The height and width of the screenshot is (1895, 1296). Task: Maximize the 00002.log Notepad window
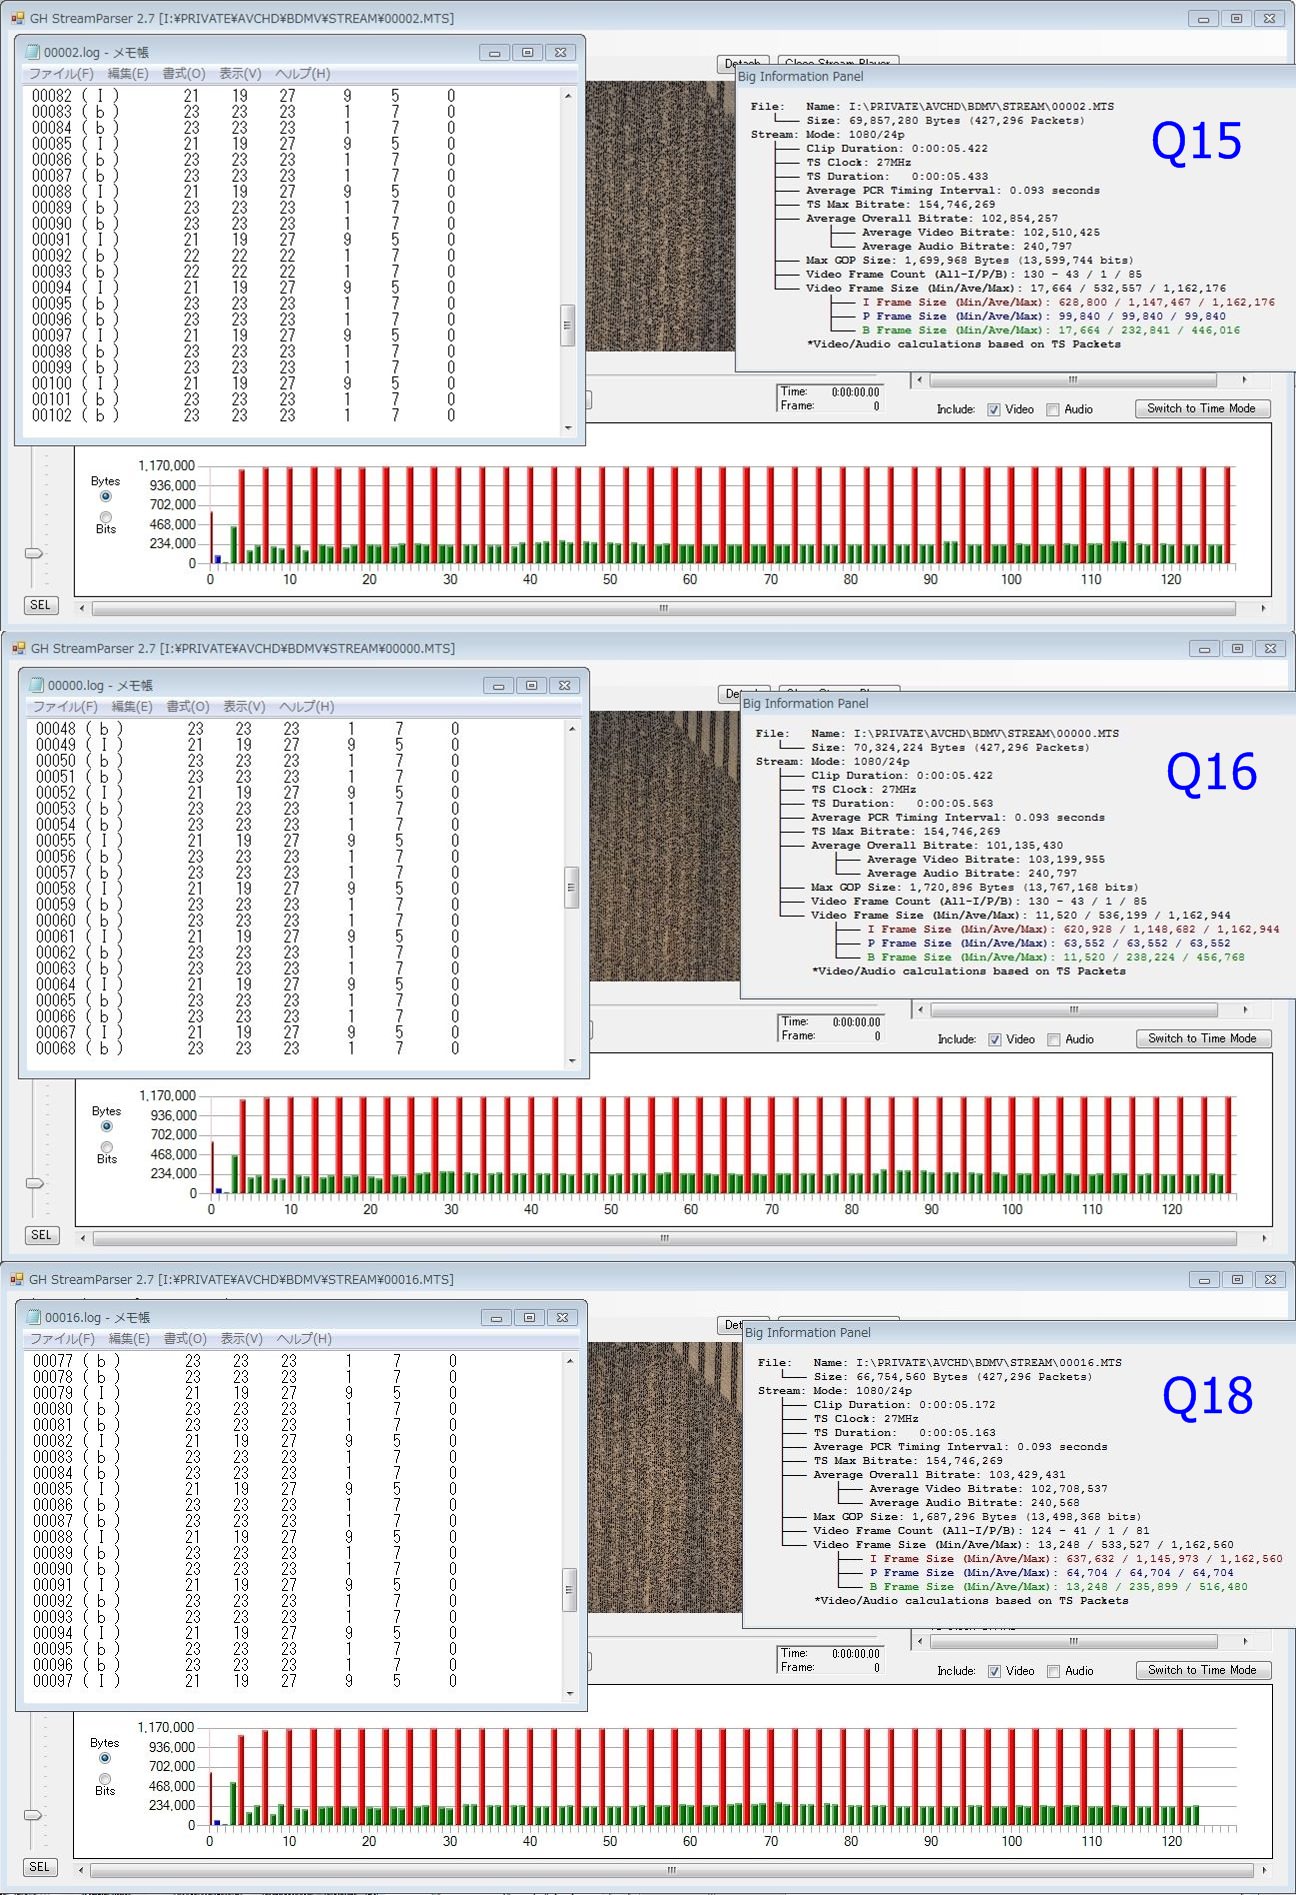527,52
